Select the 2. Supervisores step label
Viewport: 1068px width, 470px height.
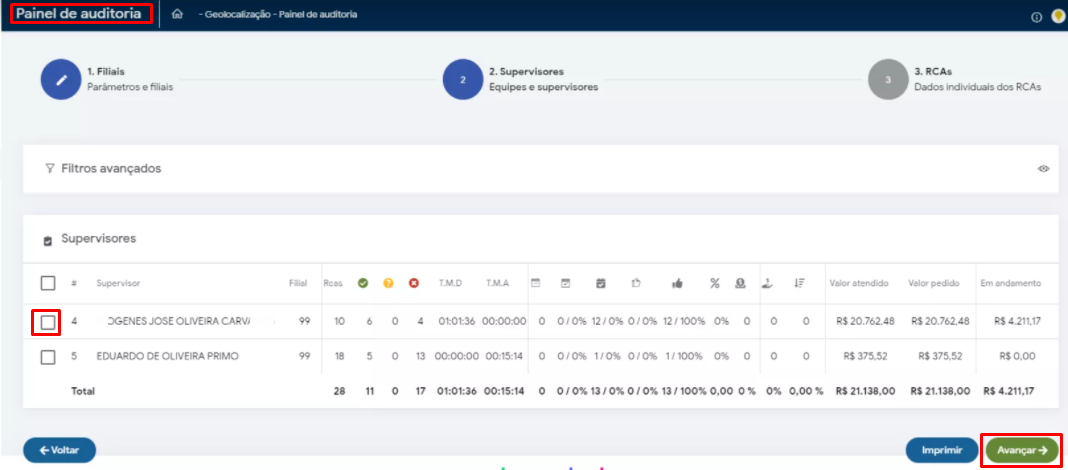[527, 72]
